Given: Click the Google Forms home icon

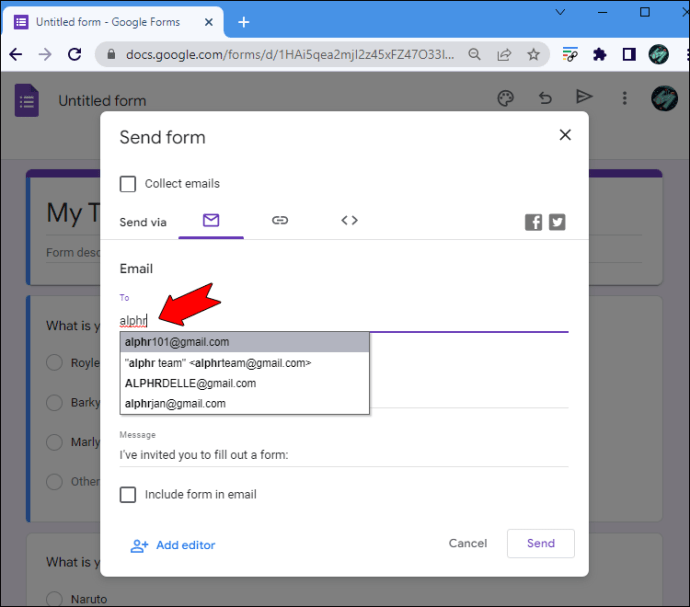Looking at the screenshot, I should pos(27,100).
